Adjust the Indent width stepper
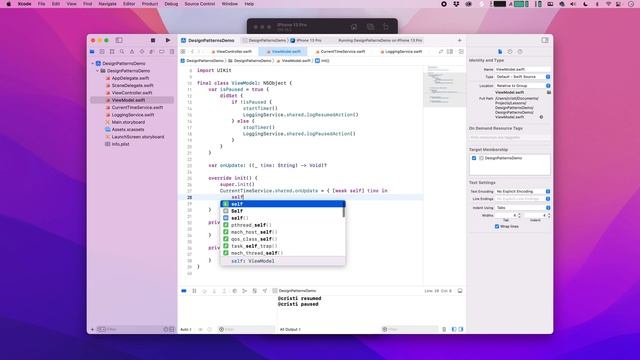The image size is (640, 360). [x=549, y=215]
